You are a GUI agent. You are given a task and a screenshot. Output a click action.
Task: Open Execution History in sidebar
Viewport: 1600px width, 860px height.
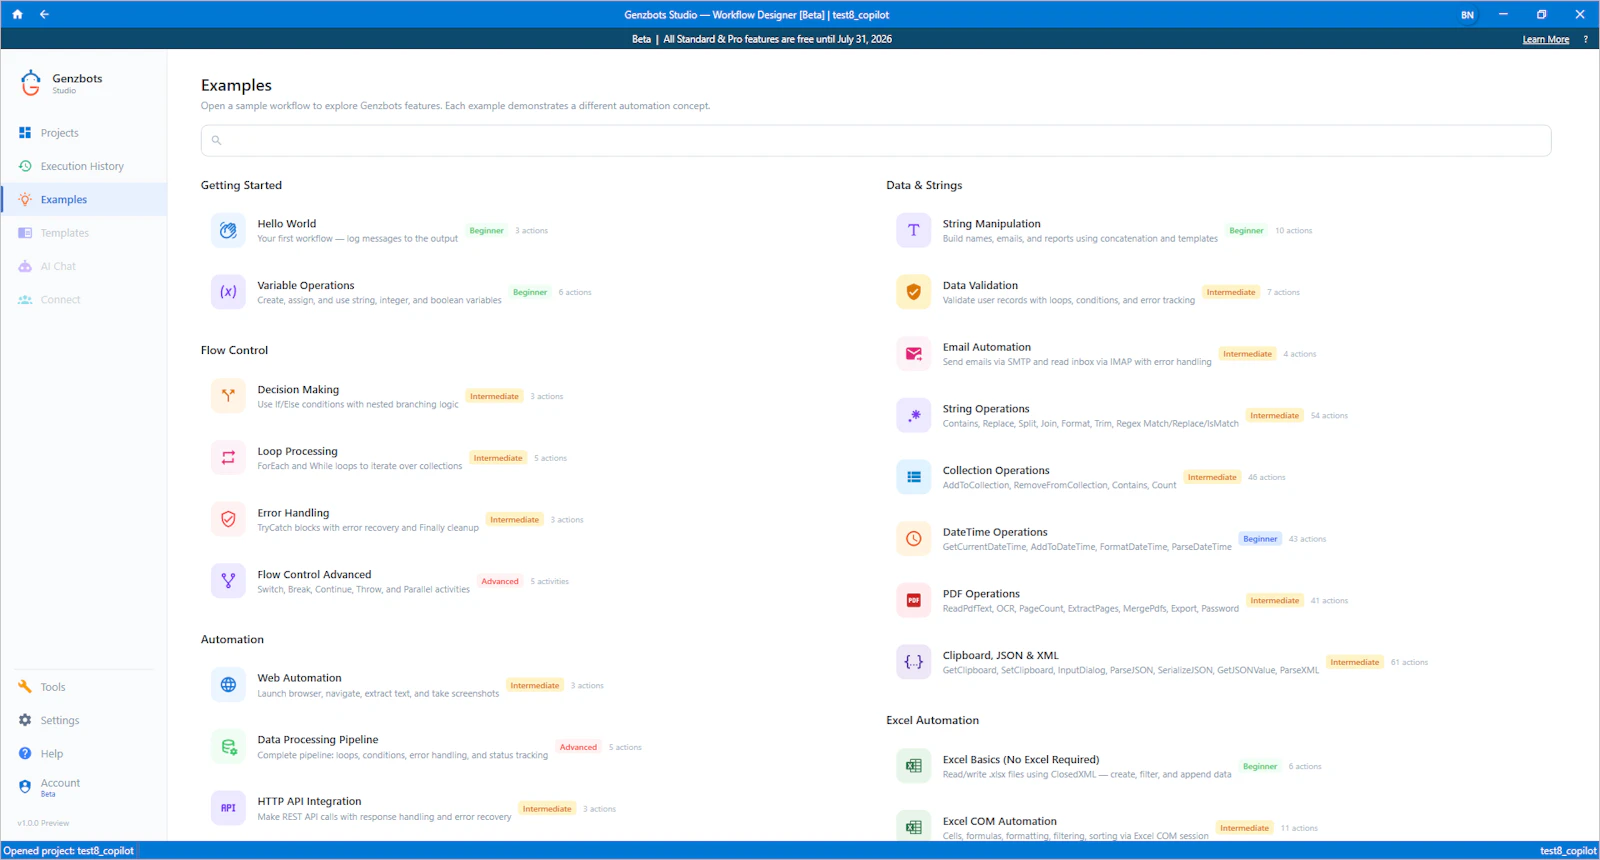84,166
